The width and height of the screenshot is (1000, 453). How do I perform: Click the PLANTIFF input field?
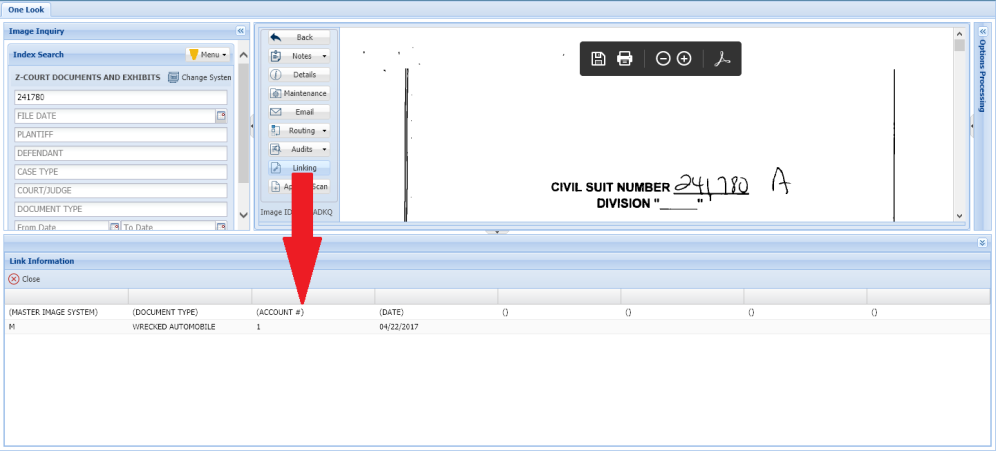point(121,135)
